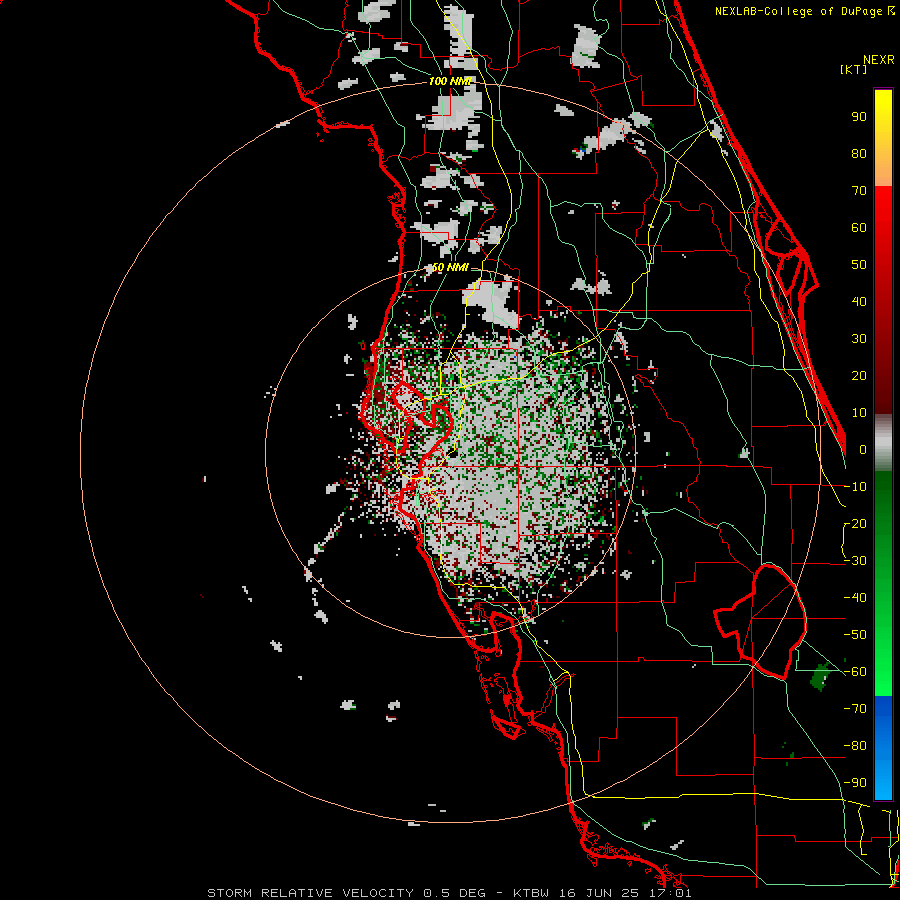Viewport: 900px width, 900px height.
Task: Click the -40 value on velocity scale
Action: tap(855, 598)
